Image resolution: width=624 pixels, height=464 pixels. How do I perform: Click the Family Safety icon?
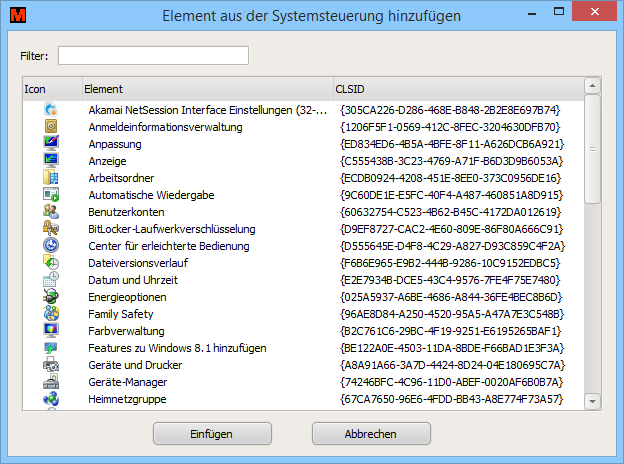tap(51, 313)
